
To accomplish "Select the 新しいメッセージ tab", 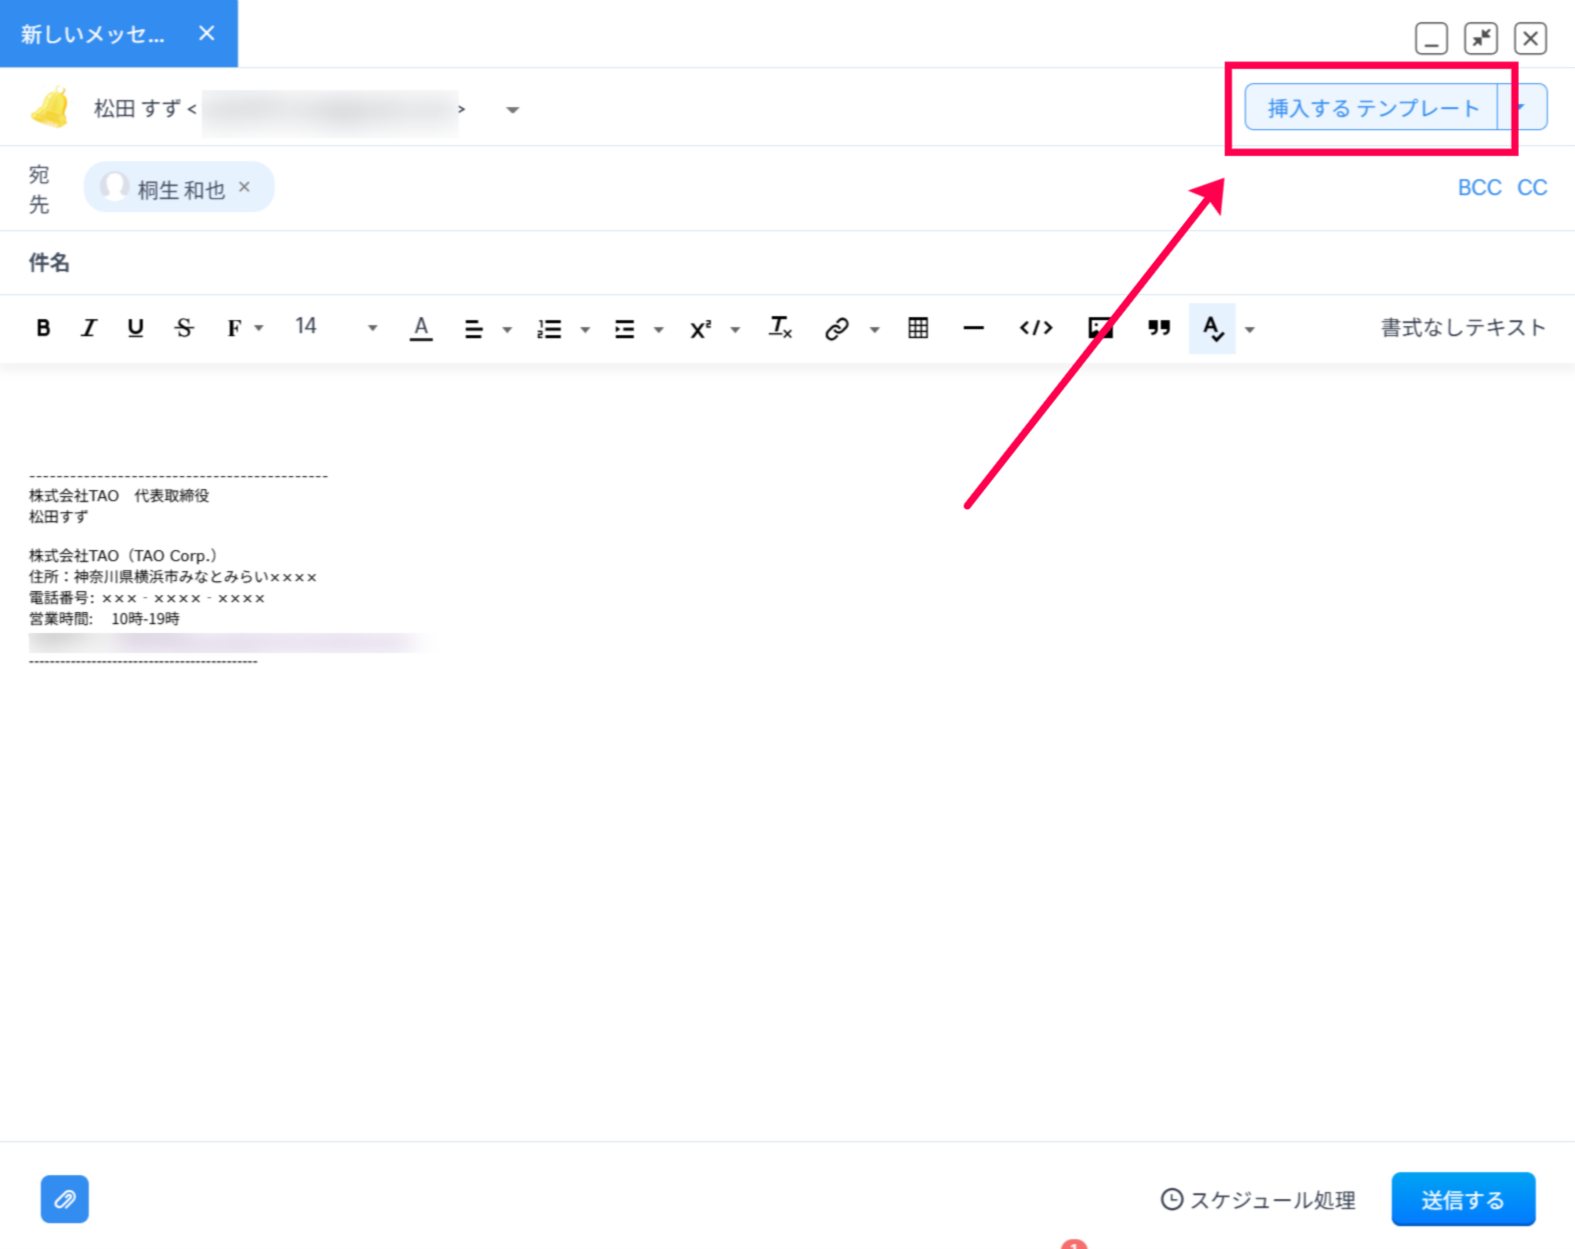I will point(93,34).
